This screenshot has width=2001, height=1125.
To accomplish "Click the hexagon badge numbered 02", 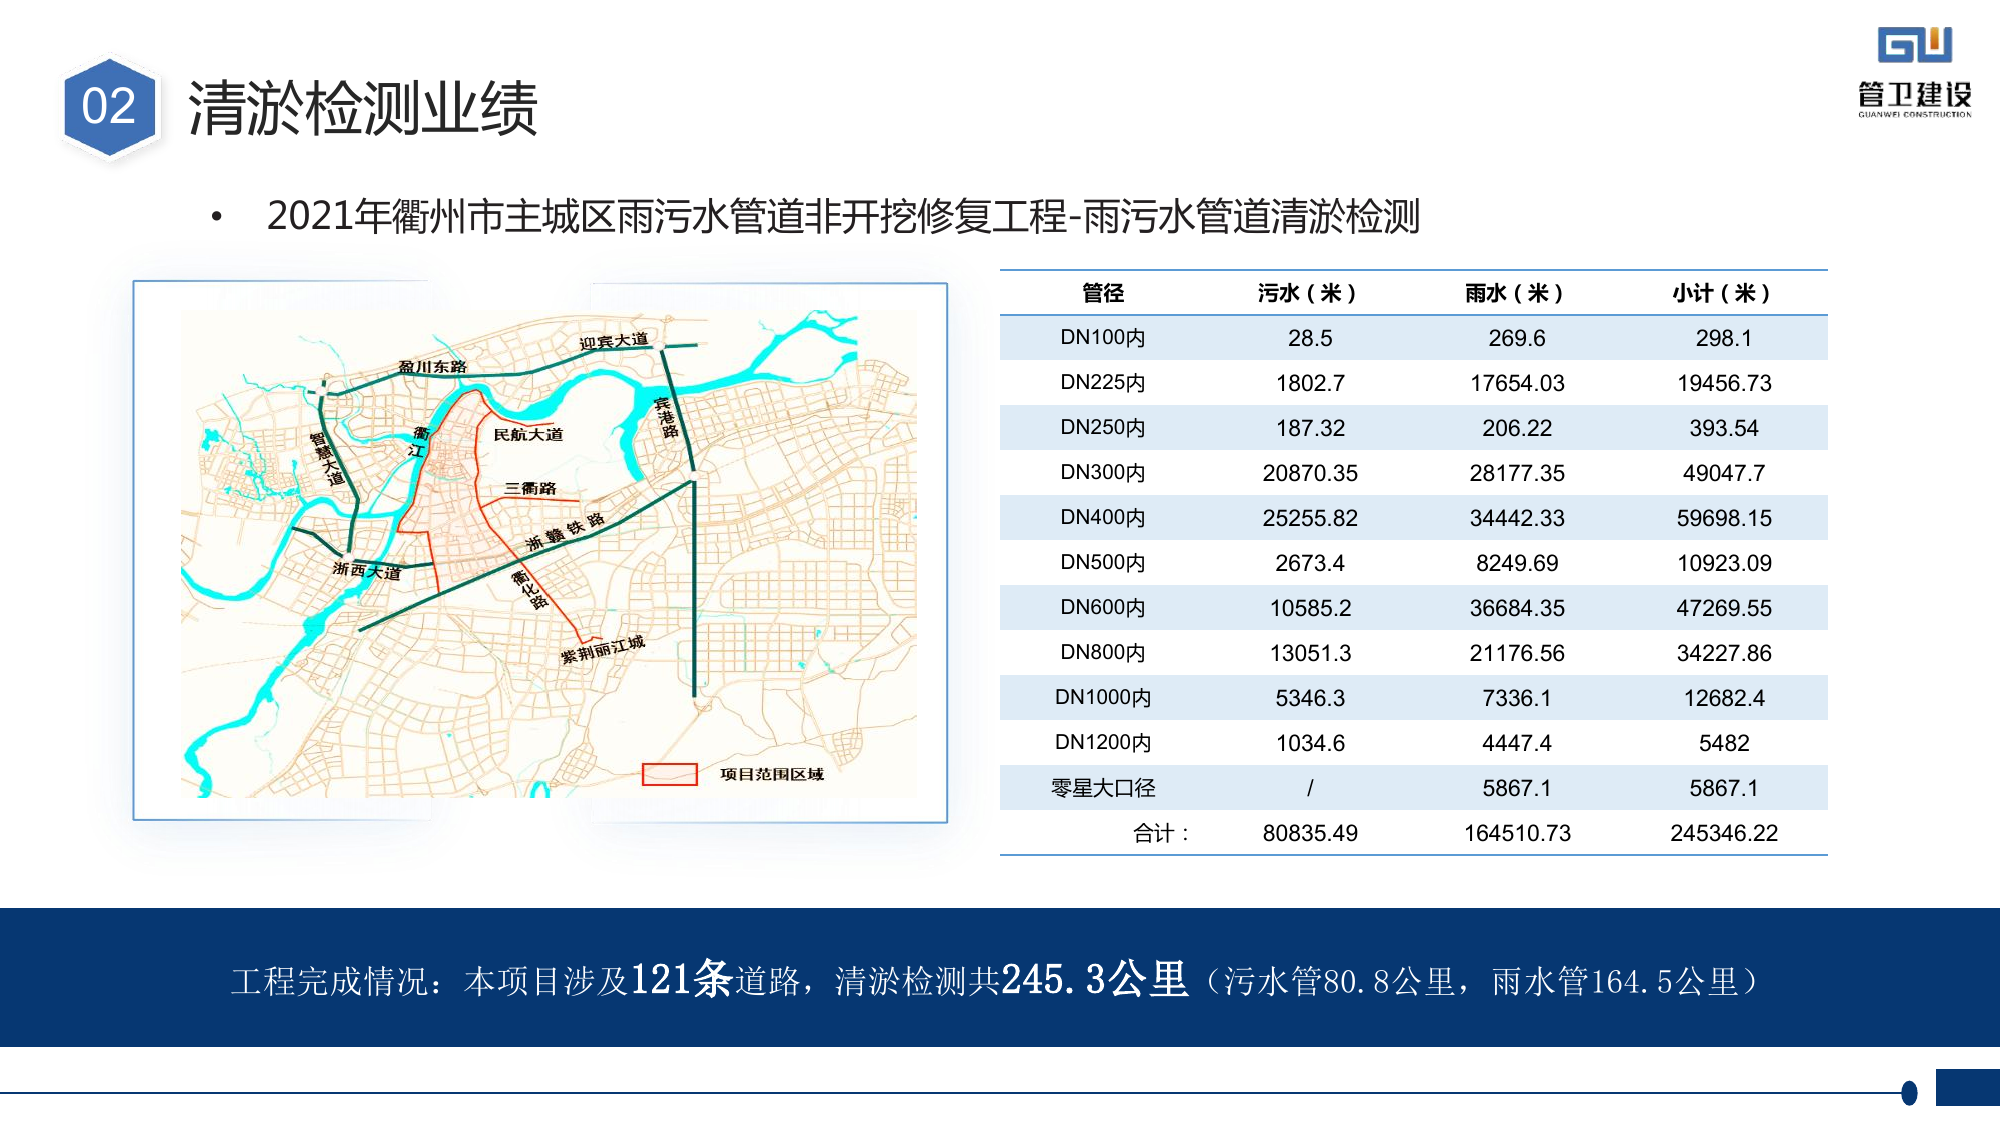I will [x=109, y=107].
